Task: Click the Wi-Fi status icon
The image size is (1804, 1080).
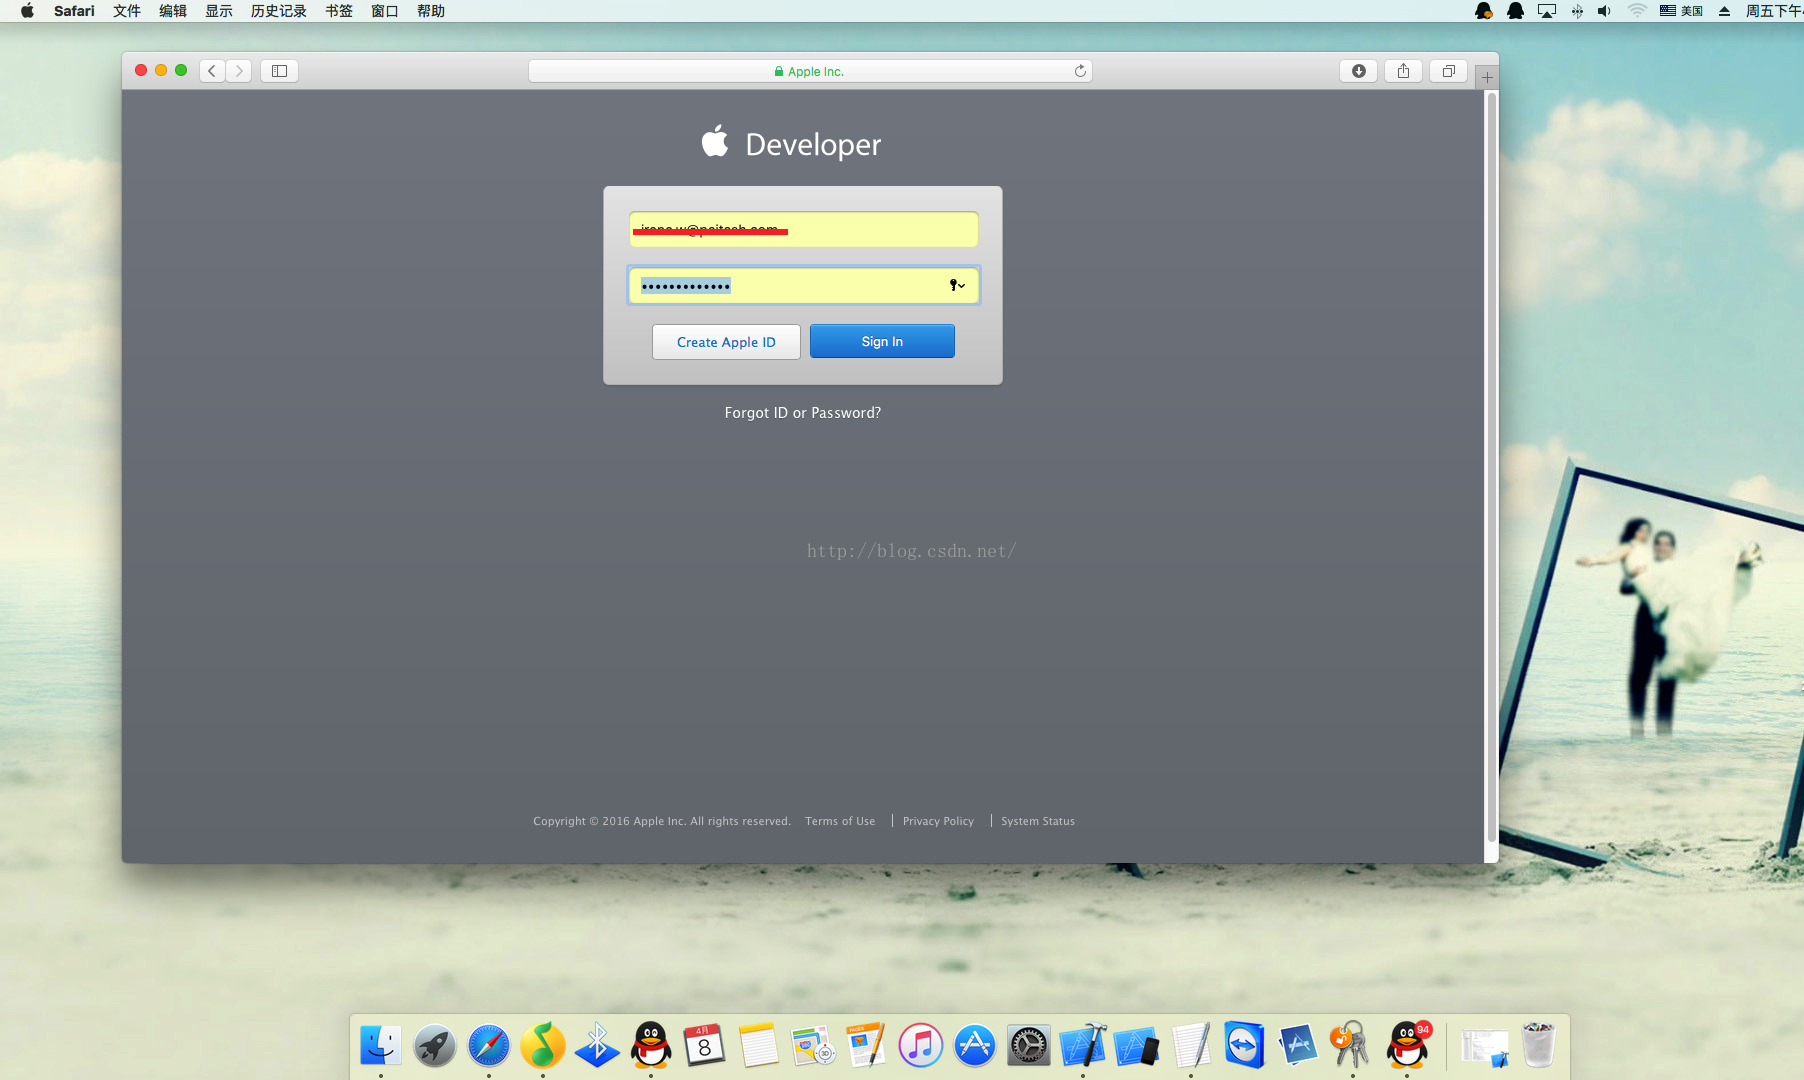Action: (1637, 11)
